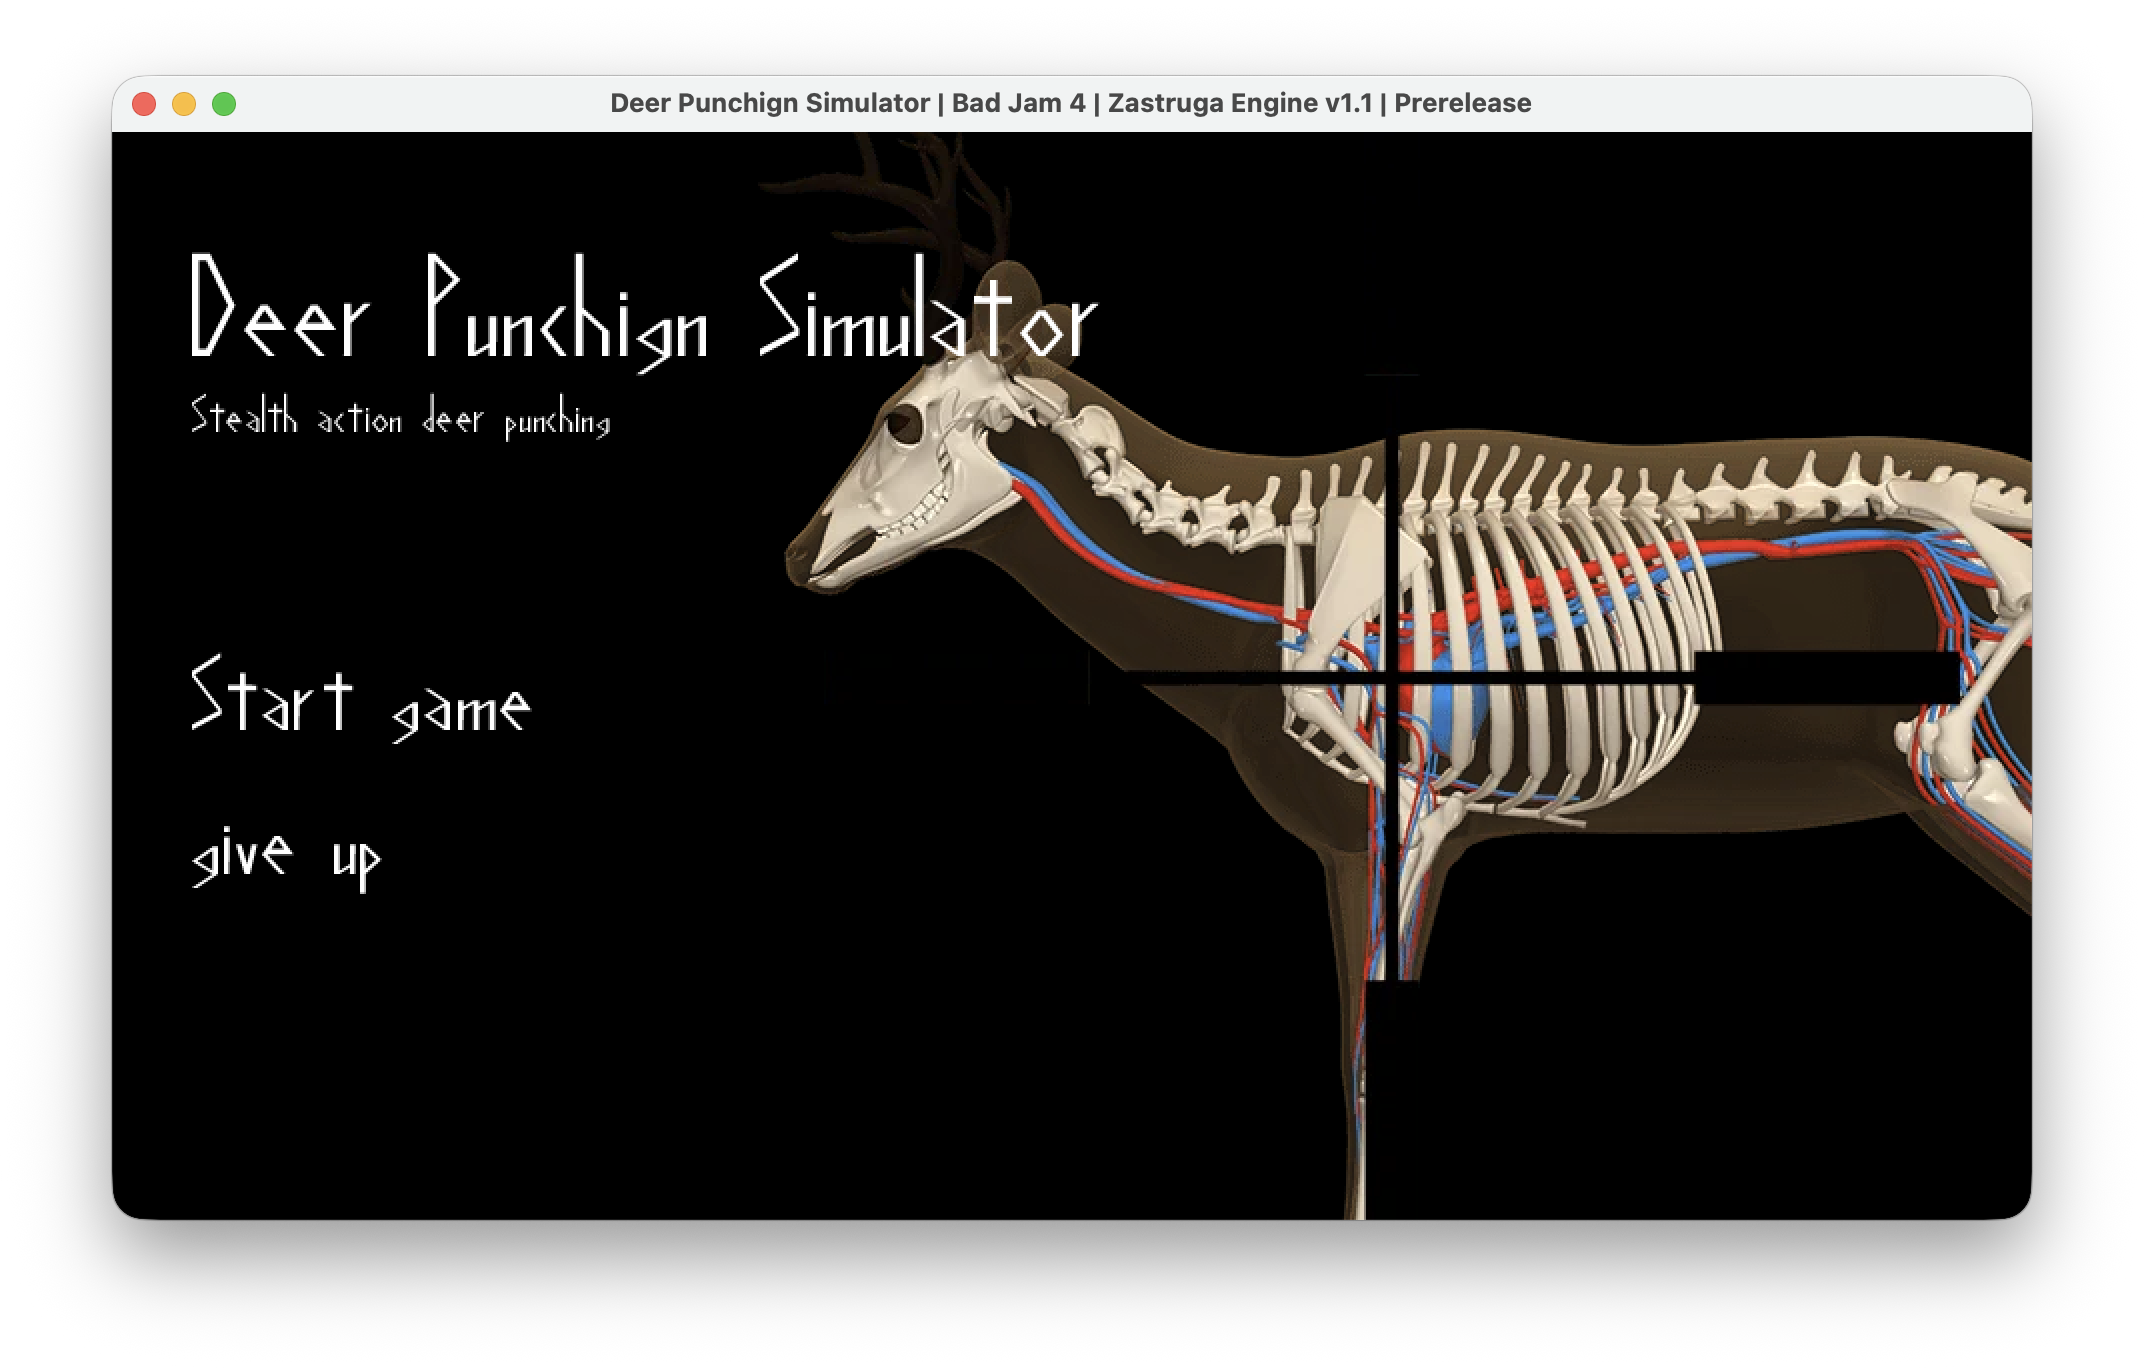Close the game window with red button

[x=144, y=104]
